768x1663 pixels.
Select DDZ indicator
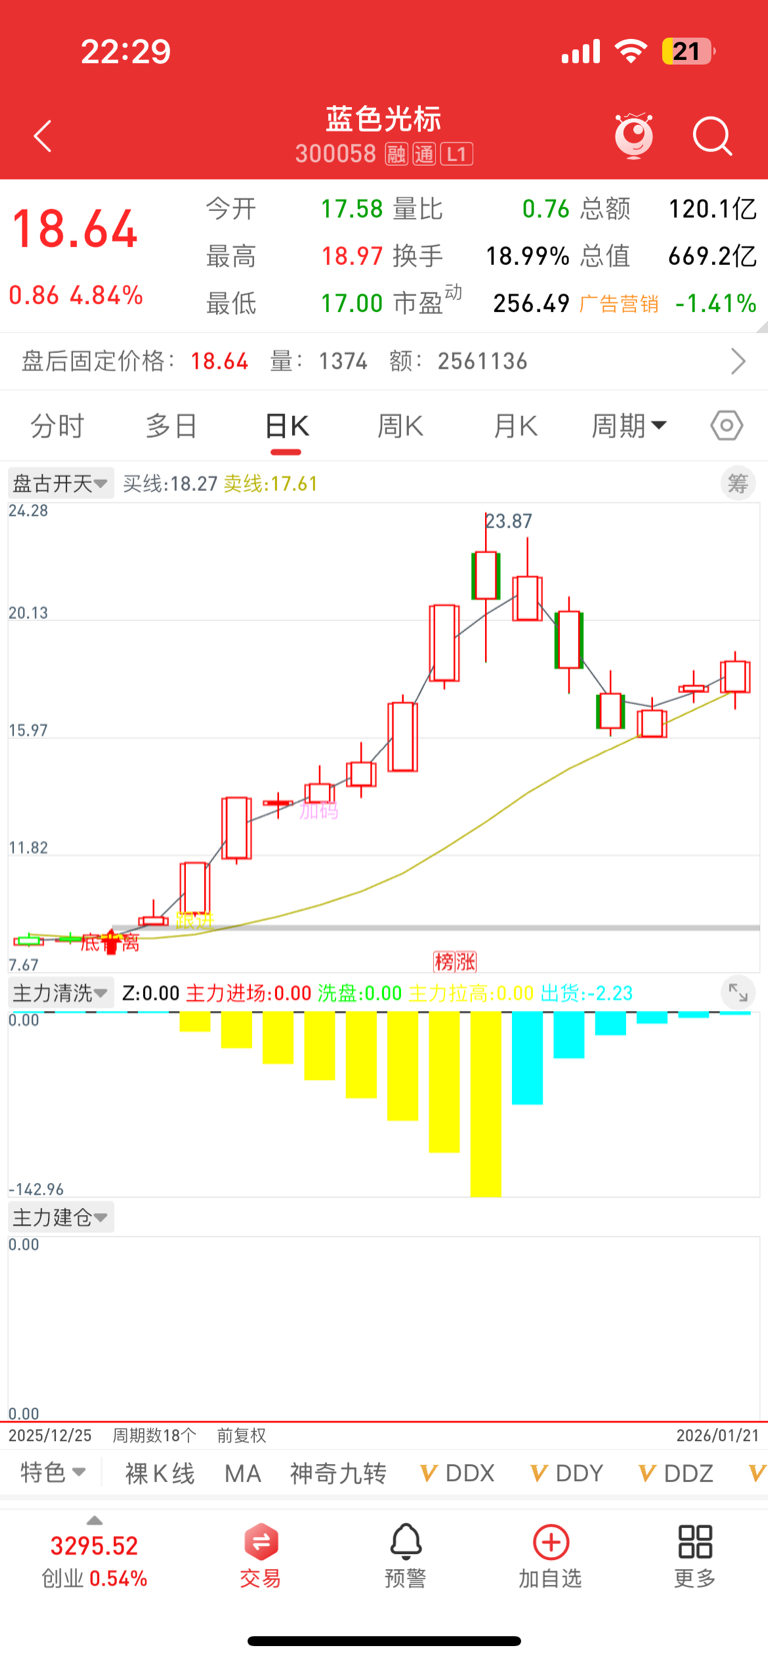pos(676,1473)
